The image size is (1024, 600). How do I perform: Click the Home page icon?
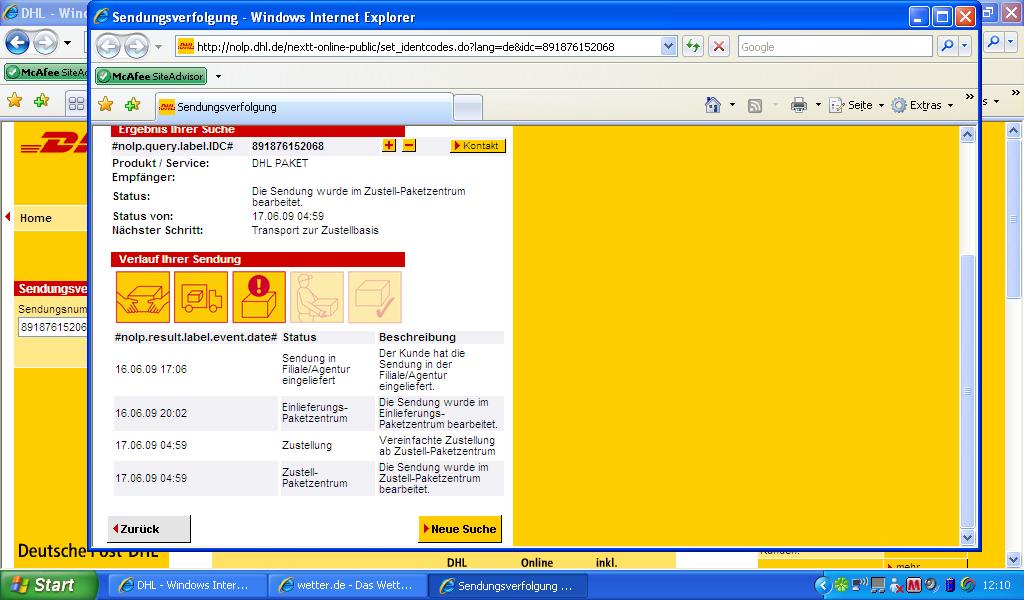(x=713, y=105)
